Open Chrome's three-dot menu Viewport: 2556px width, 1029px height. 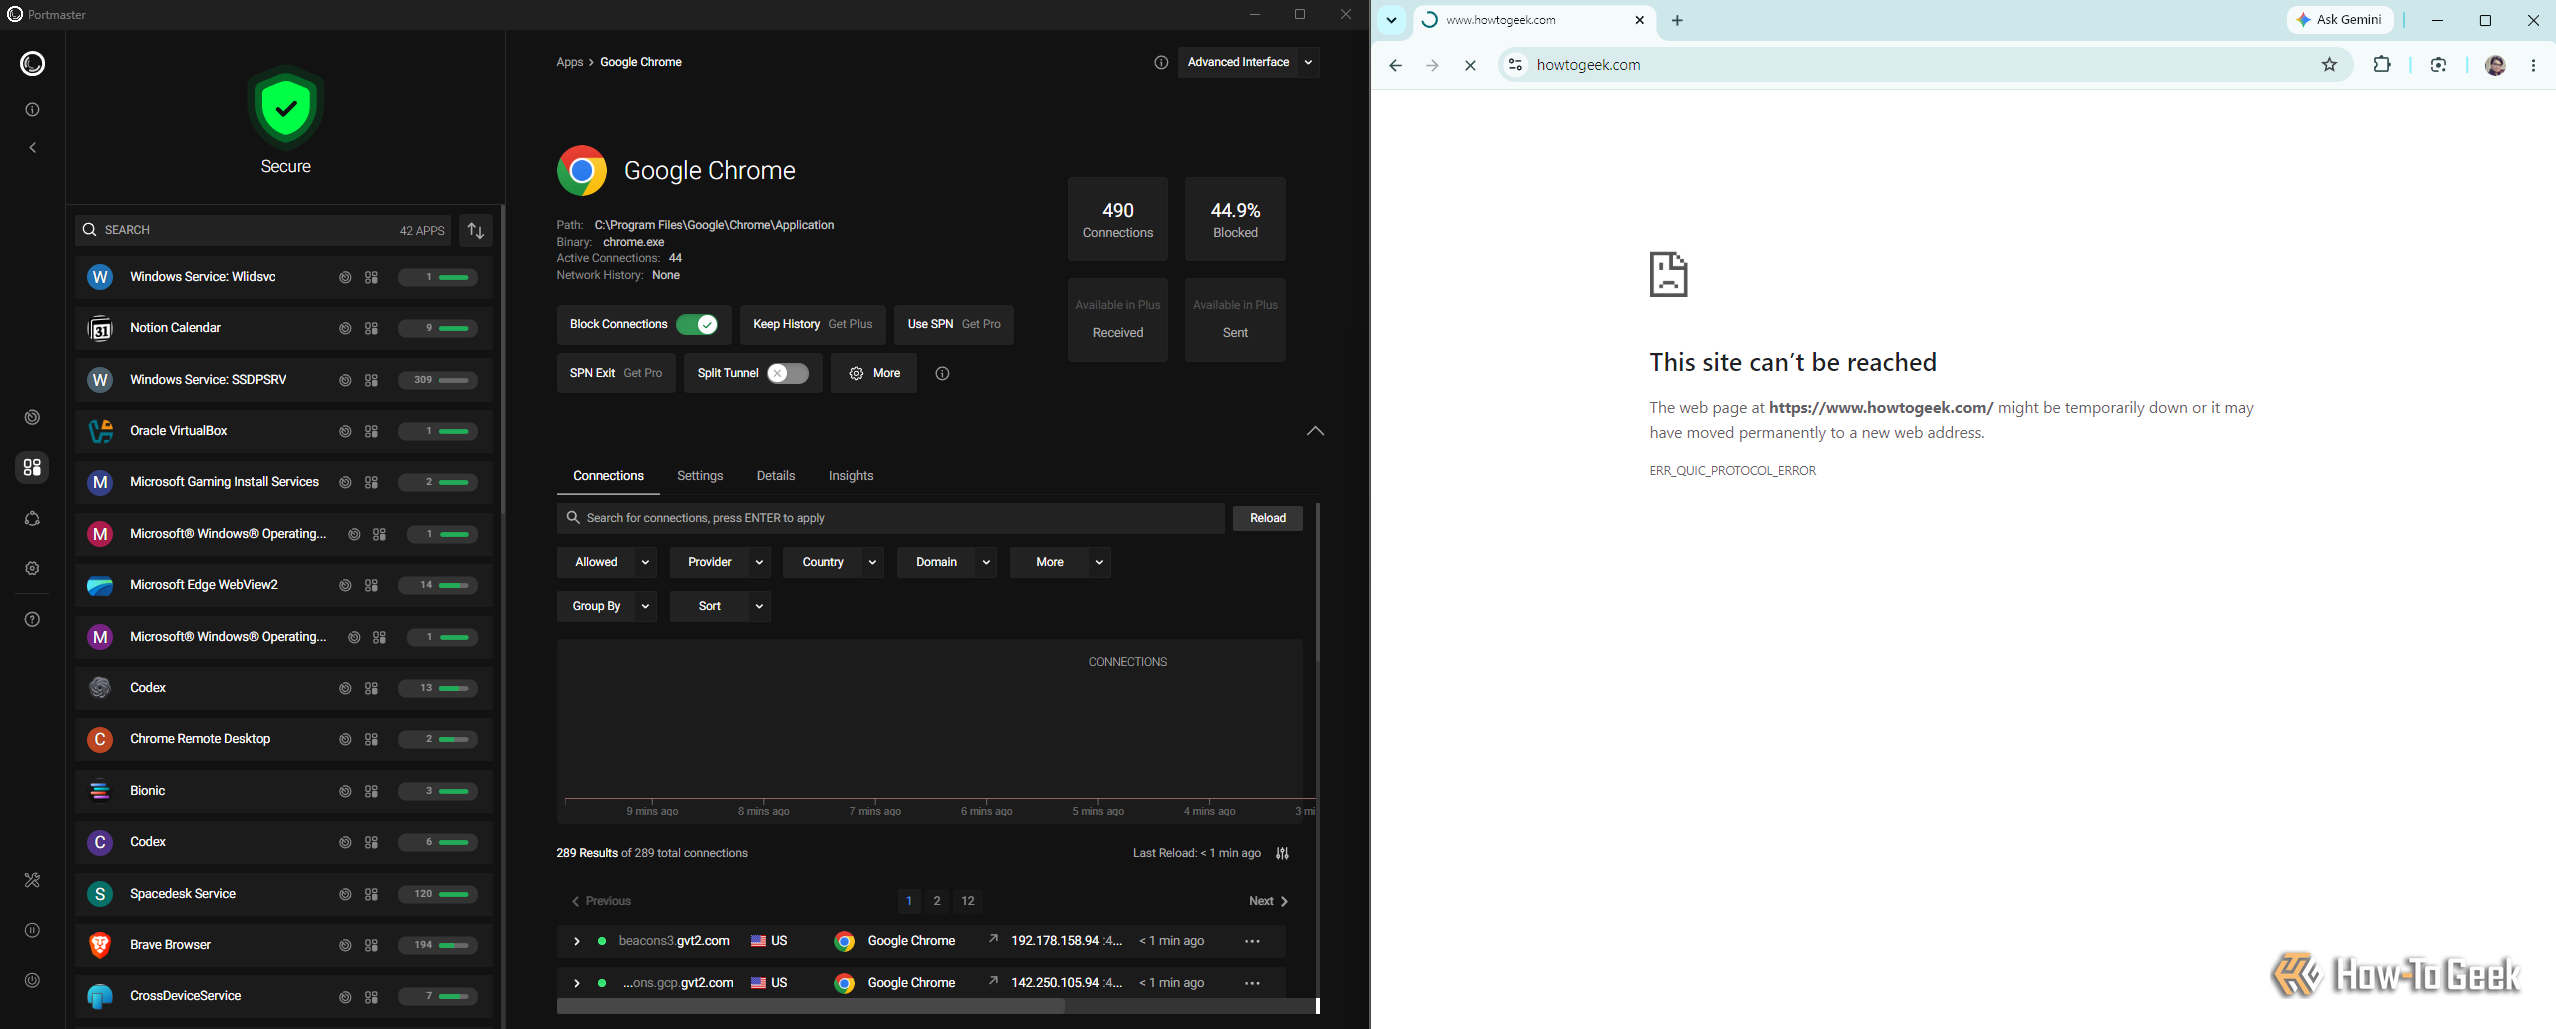click(2533, 65)
